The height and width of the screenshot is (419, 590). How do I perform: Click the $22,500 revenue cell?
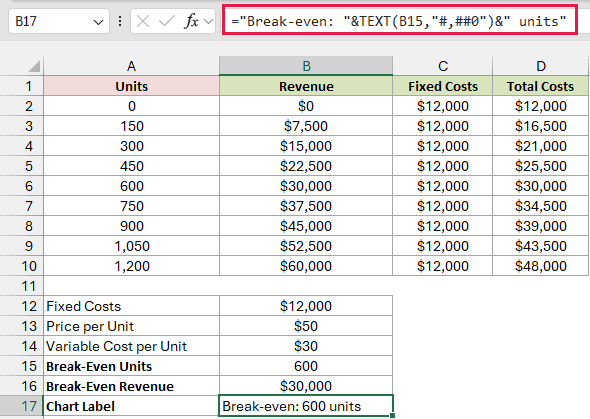[x=306, y=166]
